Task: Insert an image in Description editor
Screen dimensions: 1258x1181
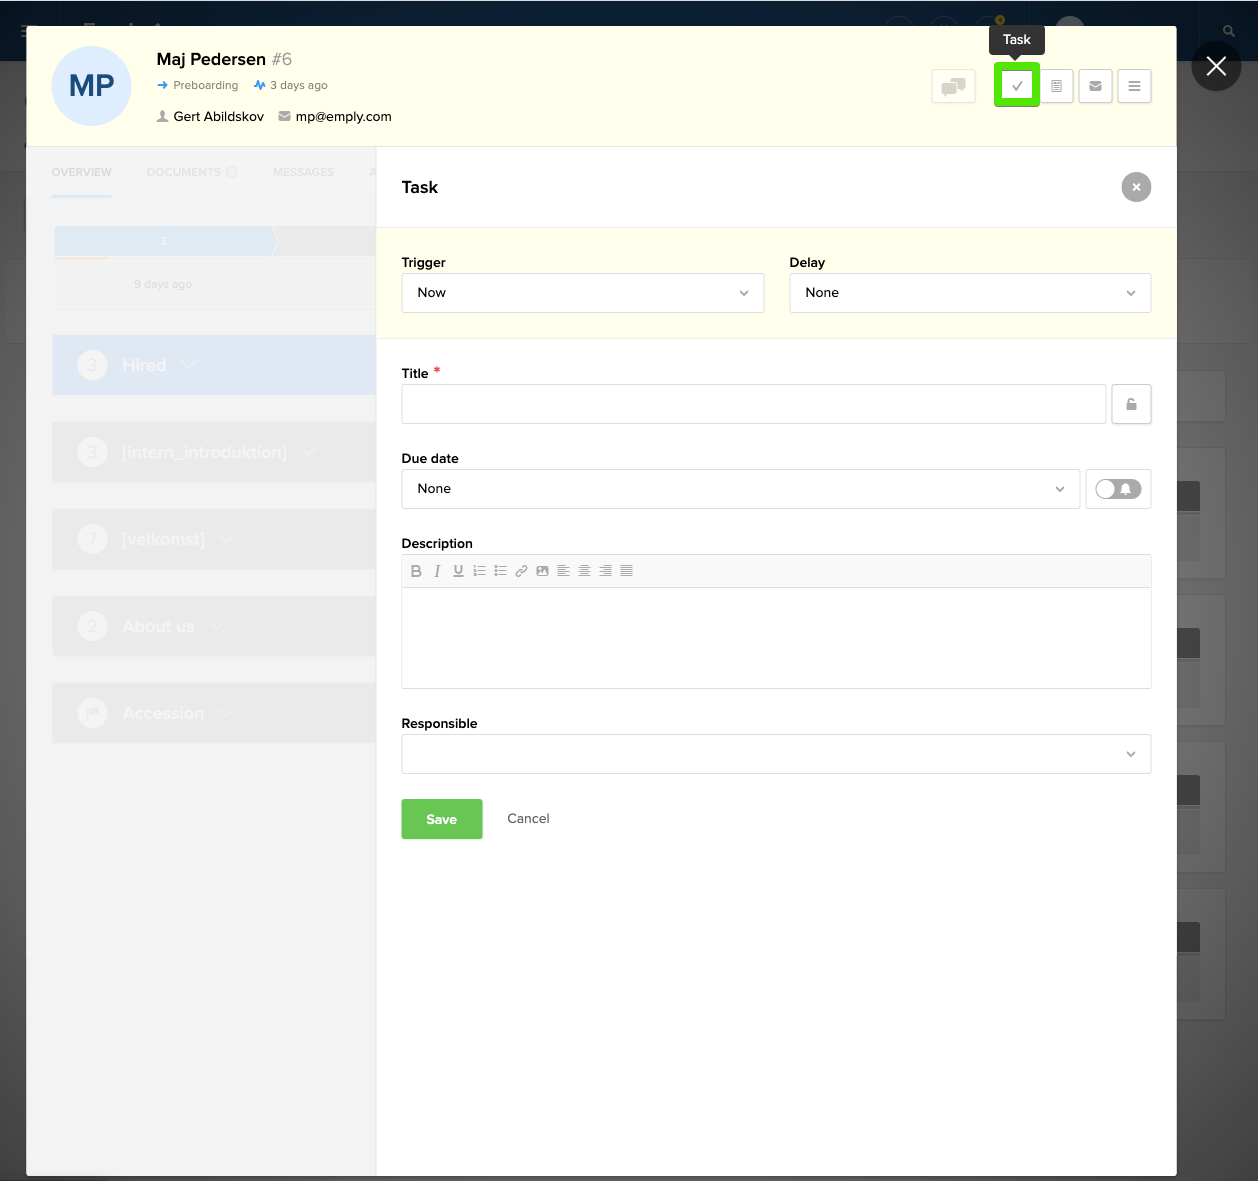Action: pos(542,571)
